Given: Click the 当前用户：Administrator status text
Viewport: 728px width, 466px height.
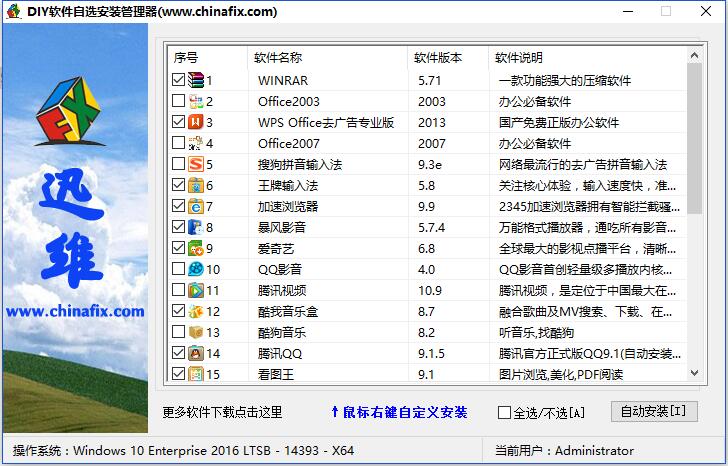Looking at the screenshot, I should tap(564, 450).
